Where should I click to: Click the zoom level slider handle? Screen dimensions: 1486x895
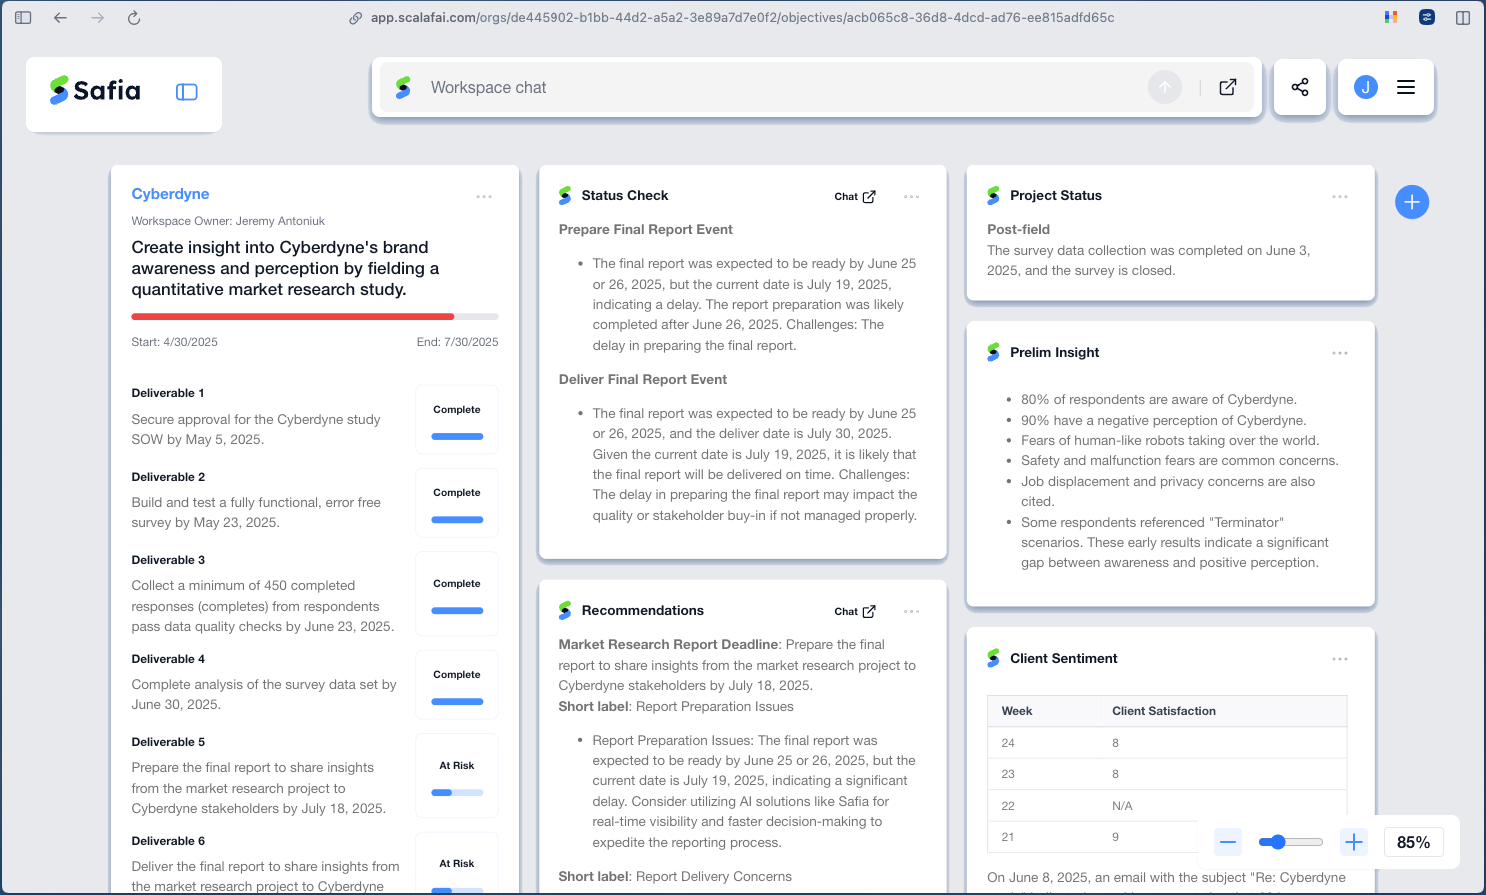coord(1278,842)
